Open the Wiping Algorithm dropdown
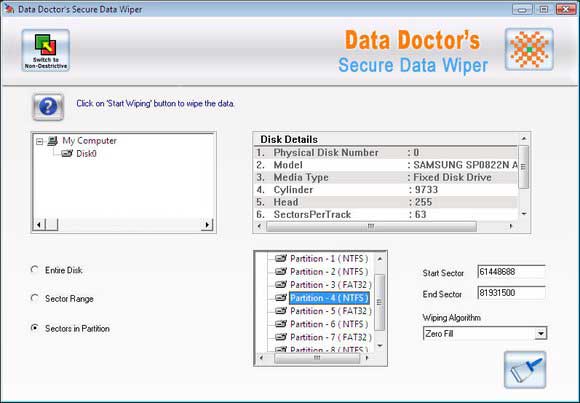 [540, 334]
